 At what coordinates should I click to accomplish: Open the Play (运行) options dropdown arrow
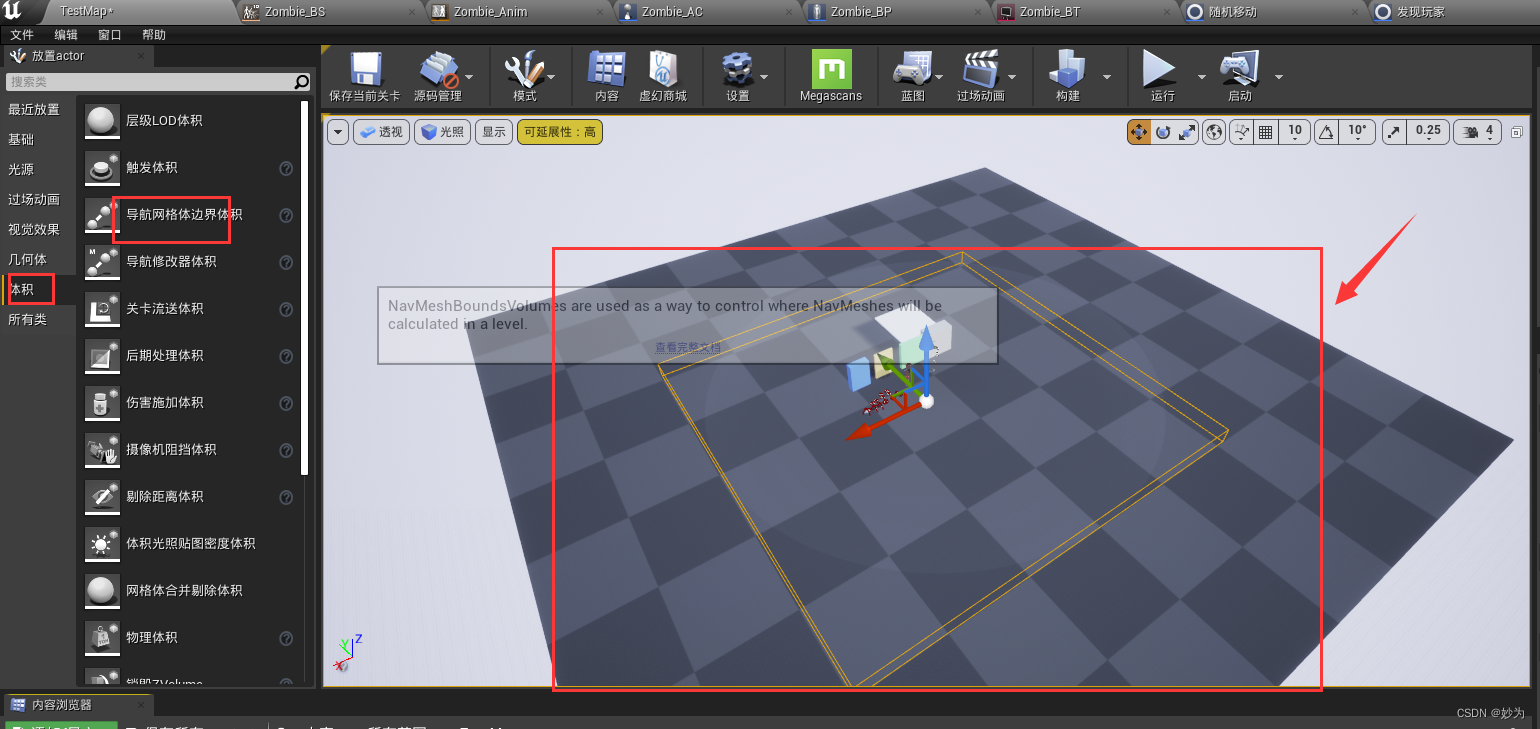click(x=1201, y=76)
